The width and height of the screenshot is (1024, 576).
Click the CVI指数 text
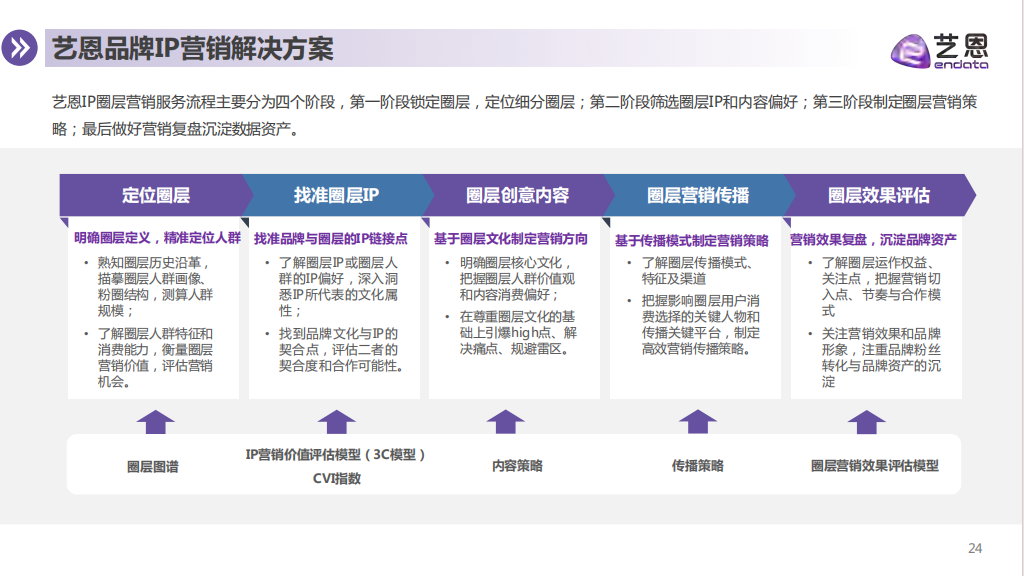(336, 478)
